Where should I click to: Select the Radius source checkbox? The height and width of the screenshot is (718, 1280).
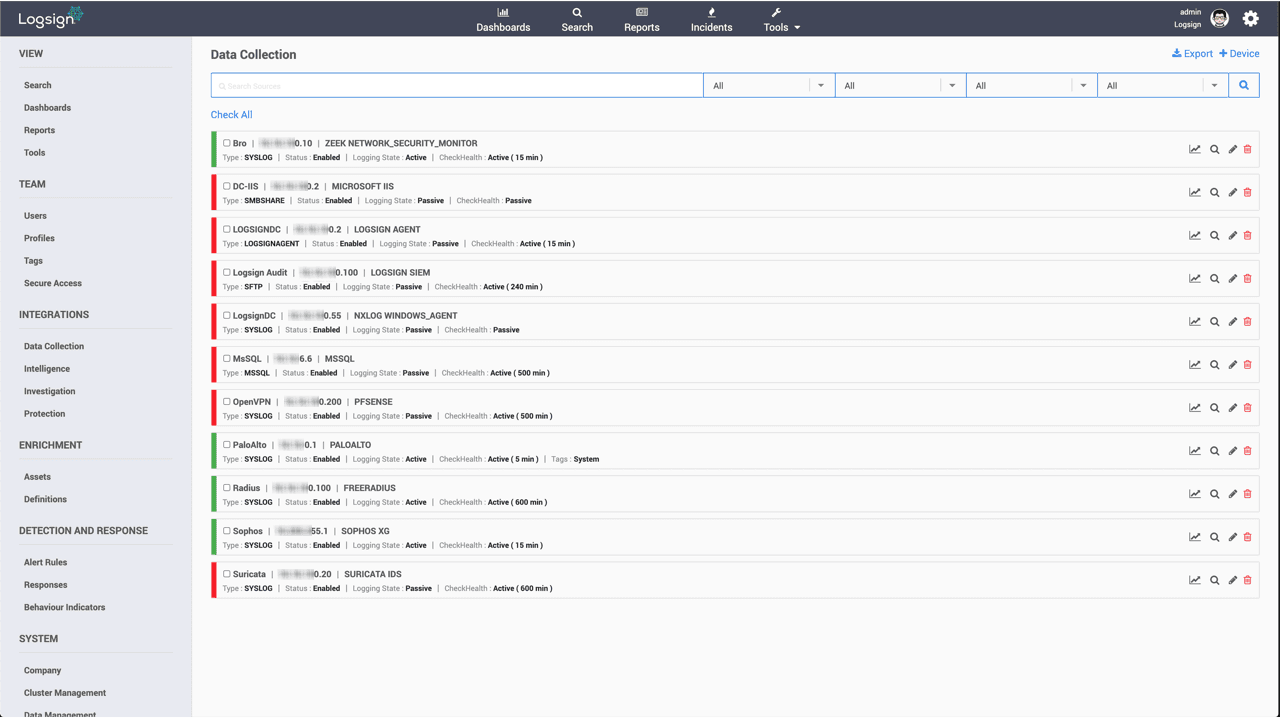pos(227,488)
